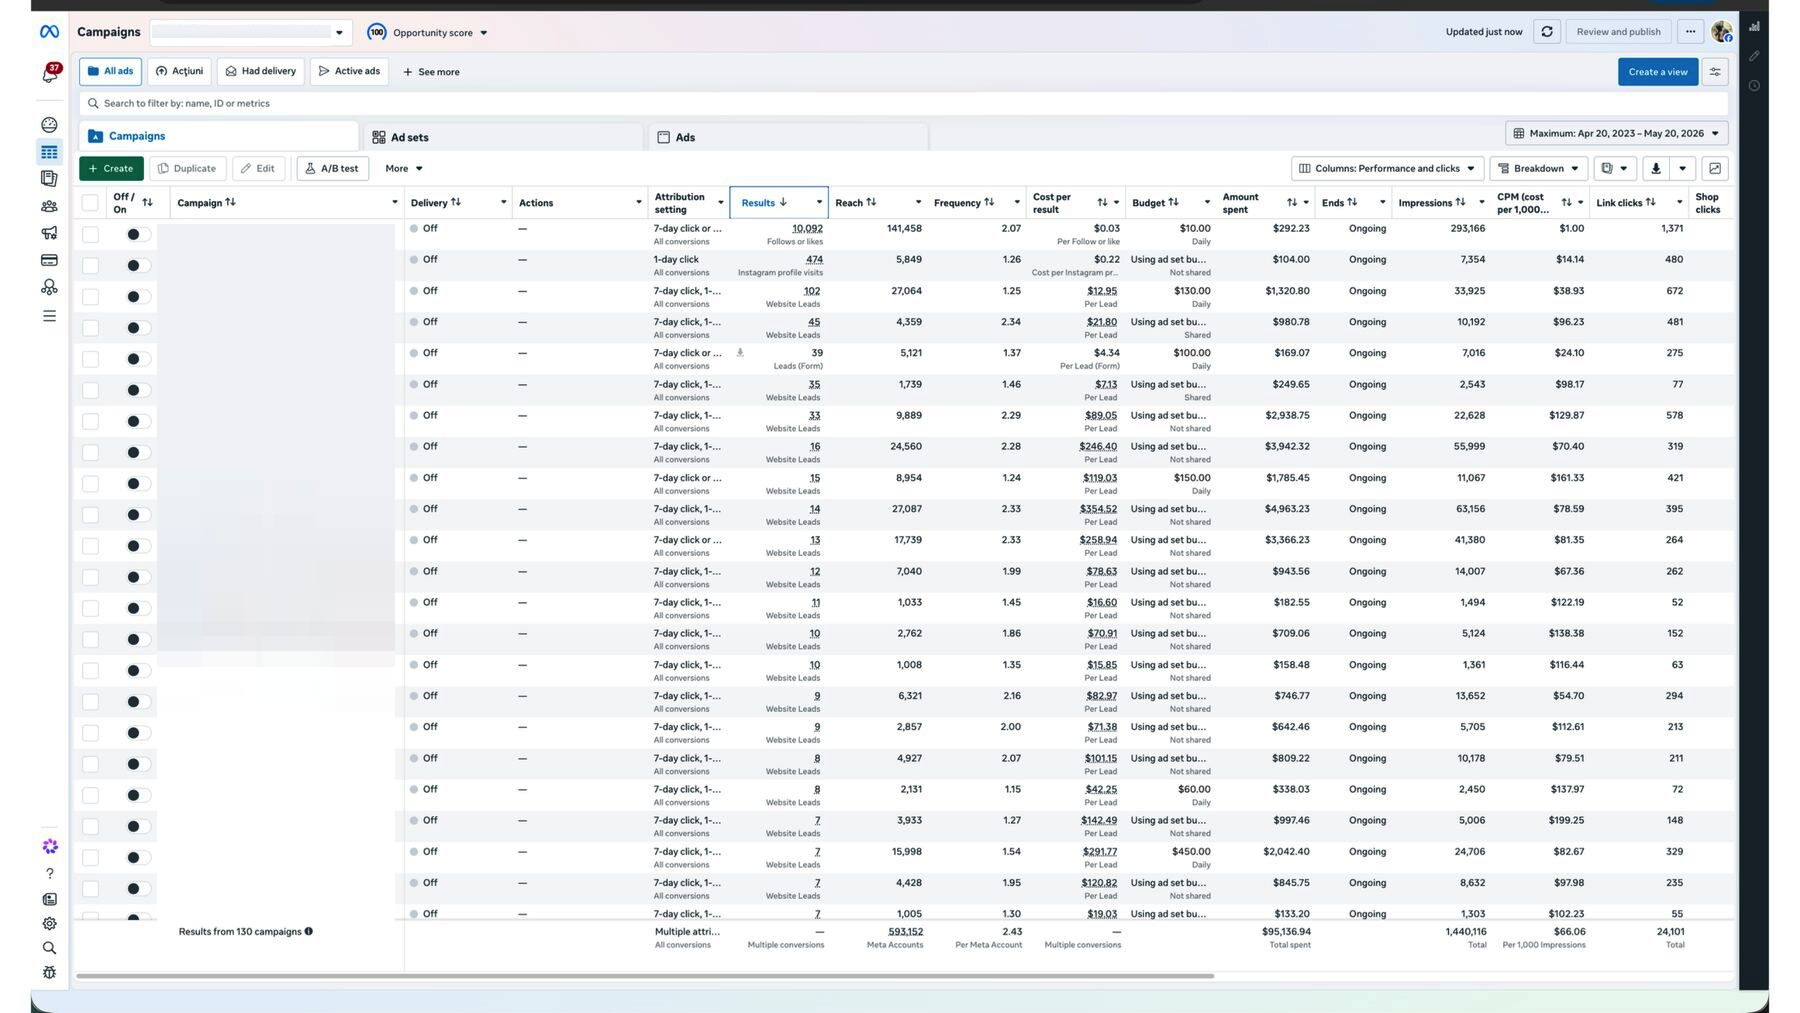Open the More dropdown in the toolbar

tap(404, 168)
